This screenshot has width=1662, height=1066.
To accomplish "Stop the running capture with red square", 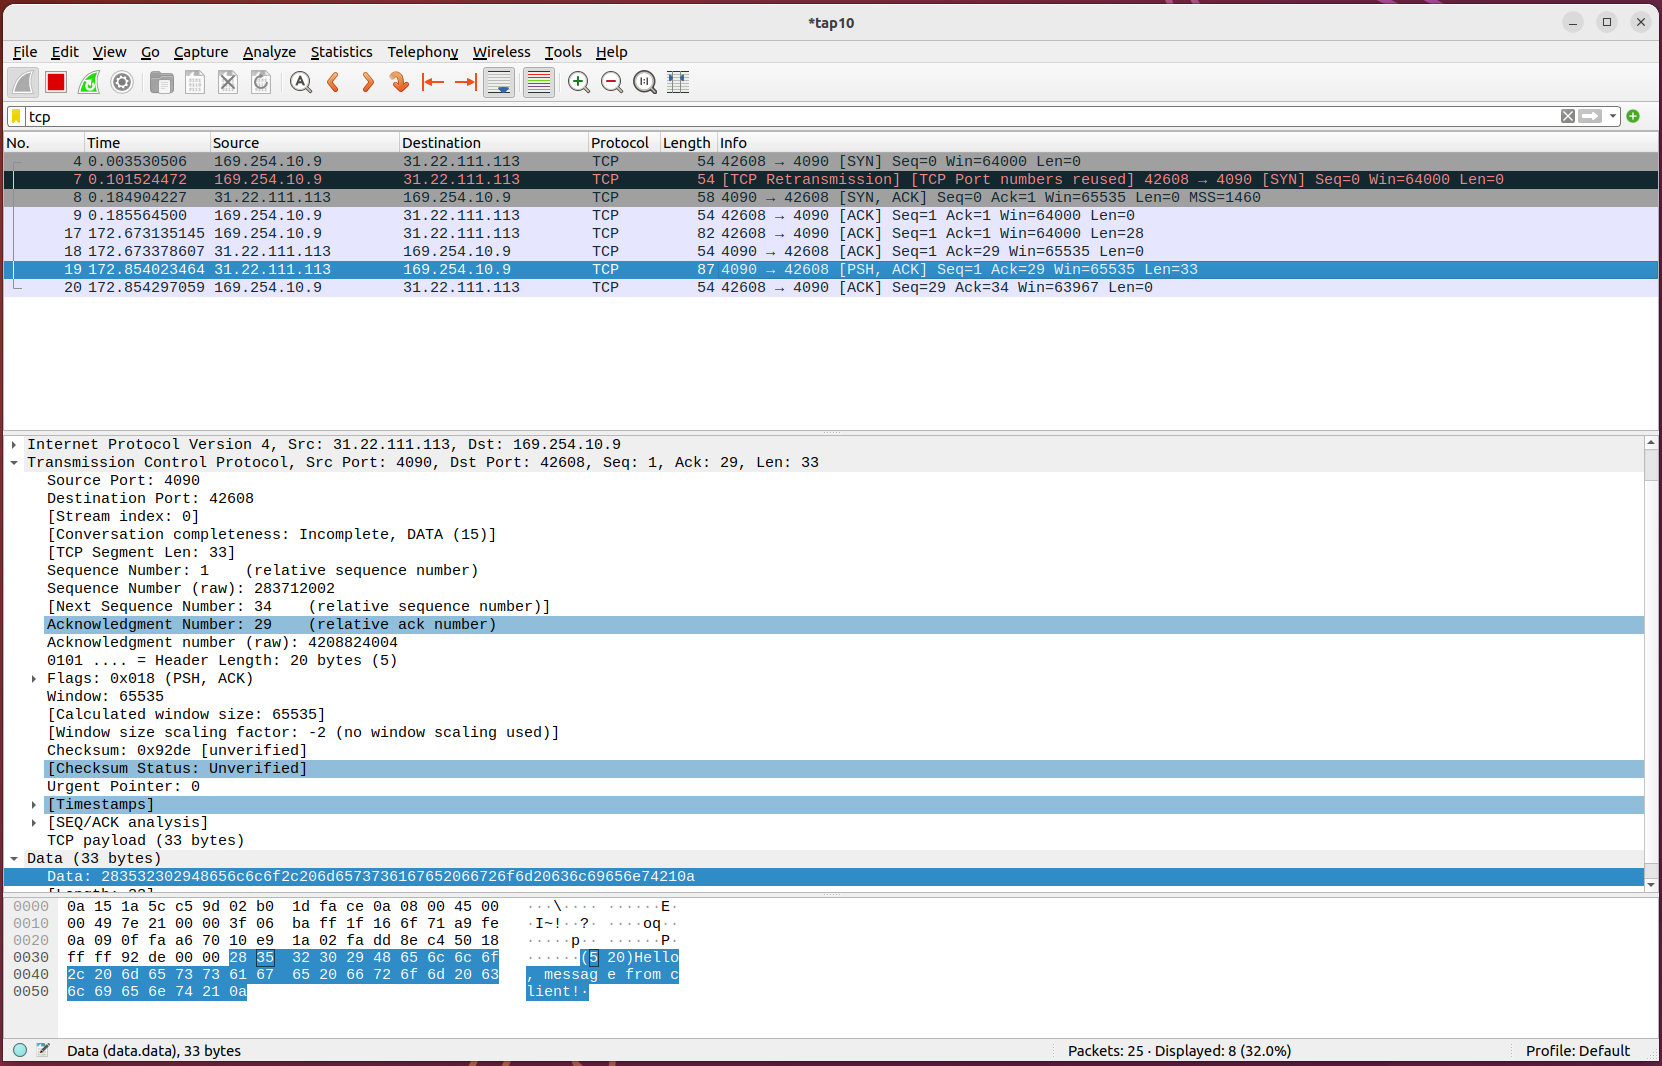I will (x=56, y=82).
